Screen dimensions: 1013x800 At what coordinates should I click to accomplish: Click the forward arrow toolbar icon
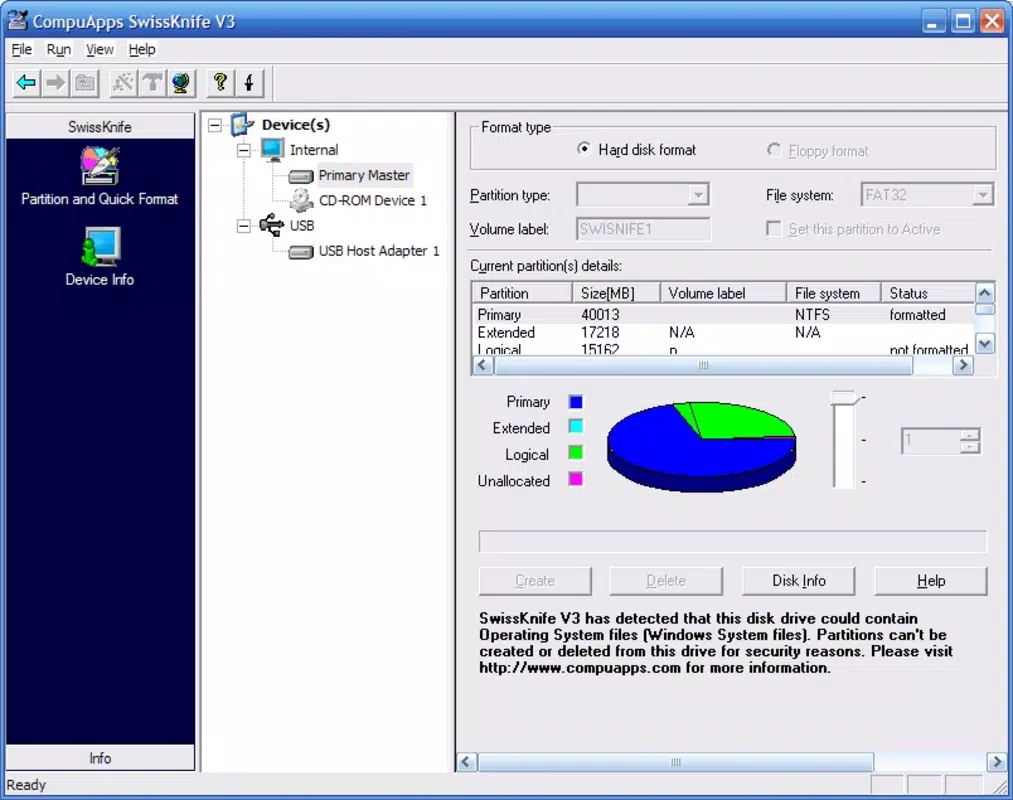(56, 83)
